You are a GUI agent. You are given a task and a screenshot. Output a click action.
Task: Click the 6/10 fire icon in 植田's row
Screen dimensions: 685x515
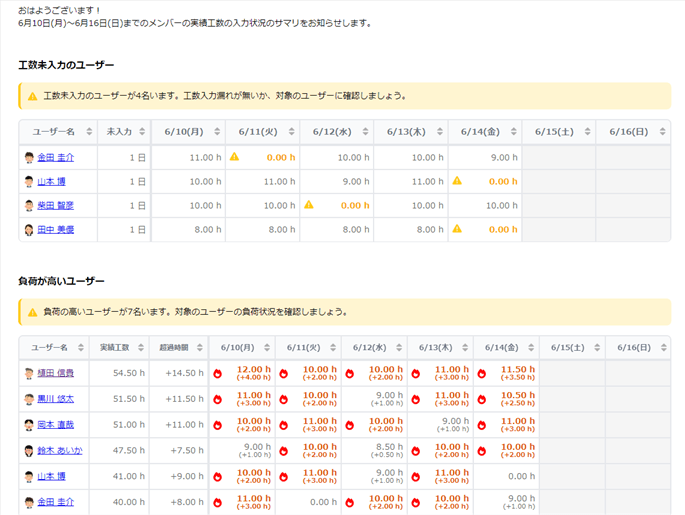216,373
